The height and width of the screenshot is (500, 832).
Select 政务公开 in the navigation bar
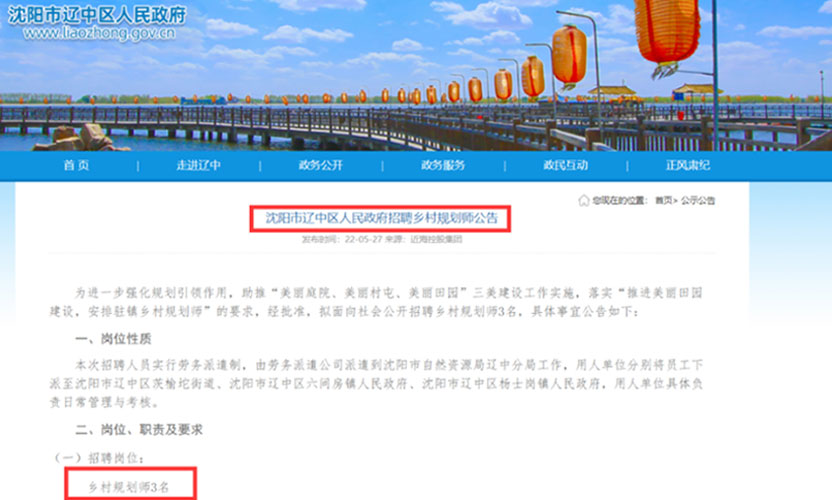(x=320, y=165)
